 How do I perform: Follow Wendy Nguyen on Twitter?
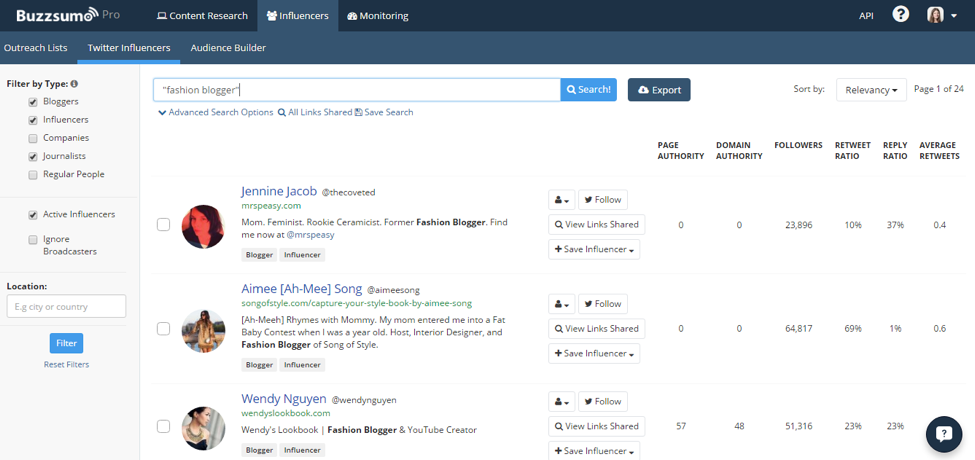pos(603,402)
